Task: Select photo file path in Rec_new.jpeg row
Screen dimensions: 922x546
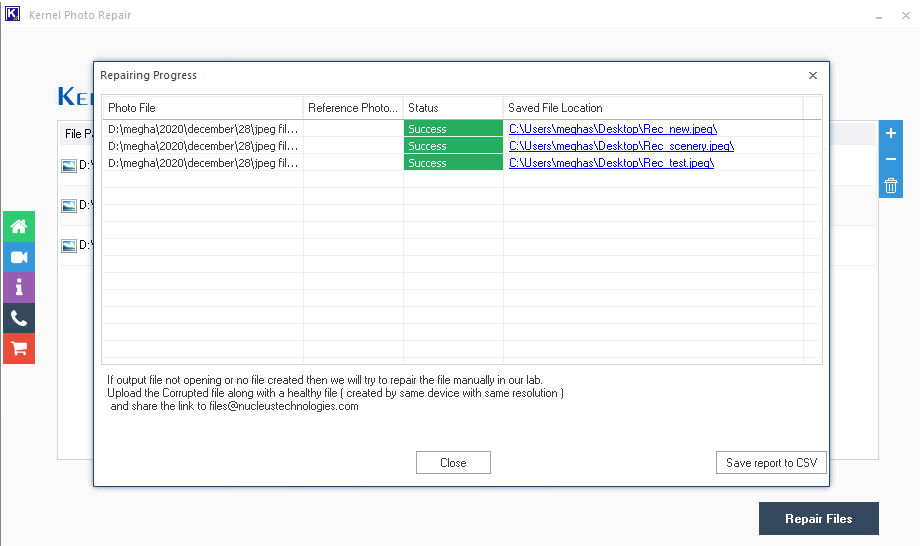Action: pos(203,129)
